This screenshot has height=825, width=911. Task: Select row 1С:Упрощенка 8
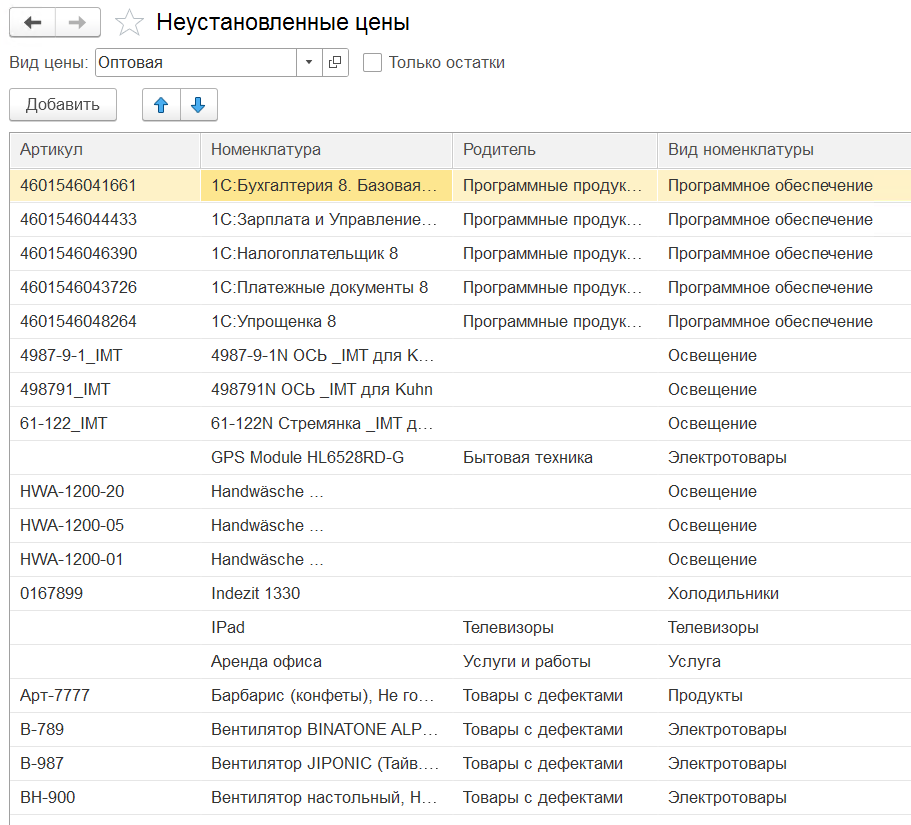tap(326, 321)
